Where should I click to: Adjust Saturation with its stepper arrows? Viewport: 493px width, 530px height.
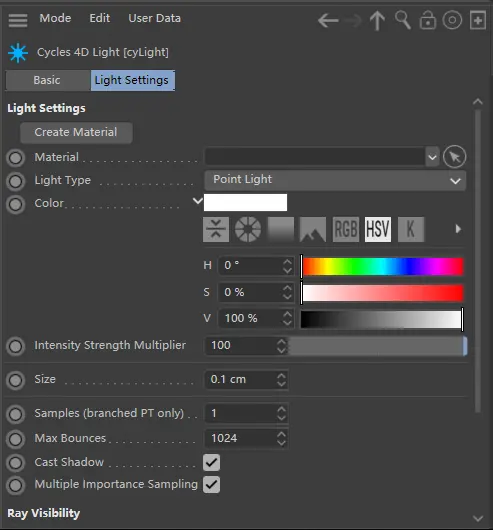tap(288, 292)
